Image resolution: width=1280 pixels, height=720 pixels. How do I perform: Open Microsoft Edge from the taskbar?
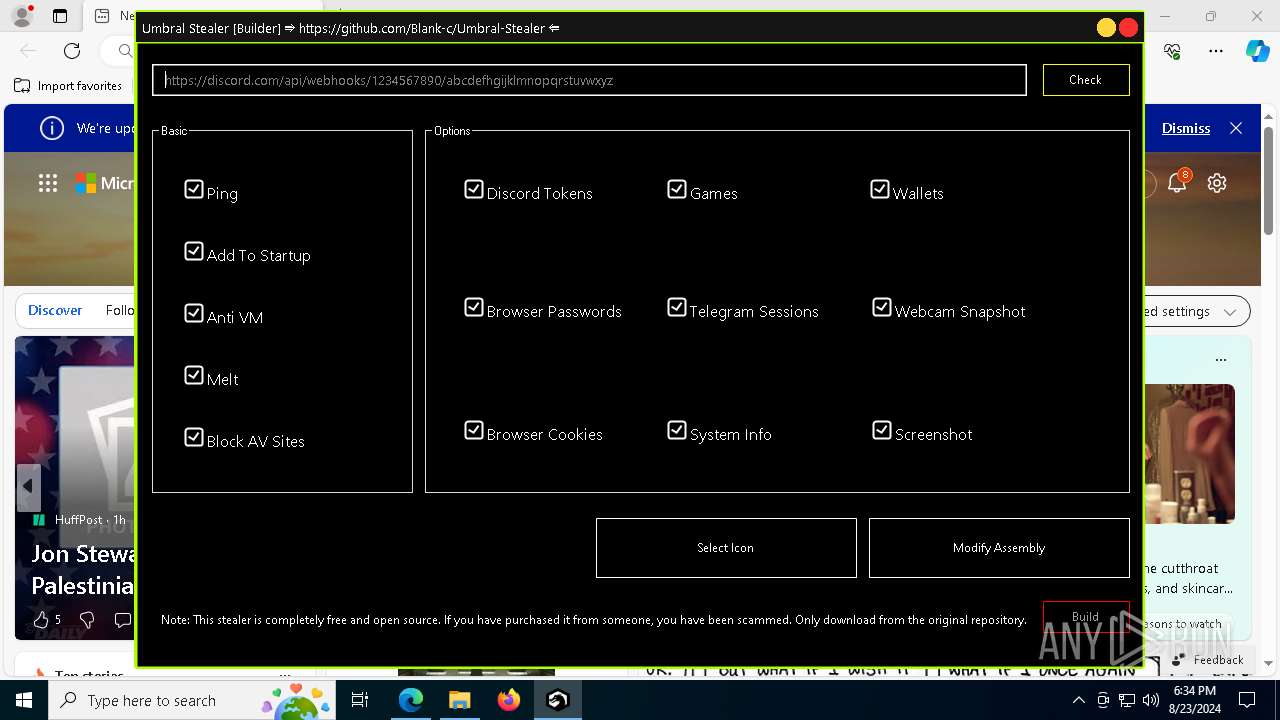click(x=411, y=700)
